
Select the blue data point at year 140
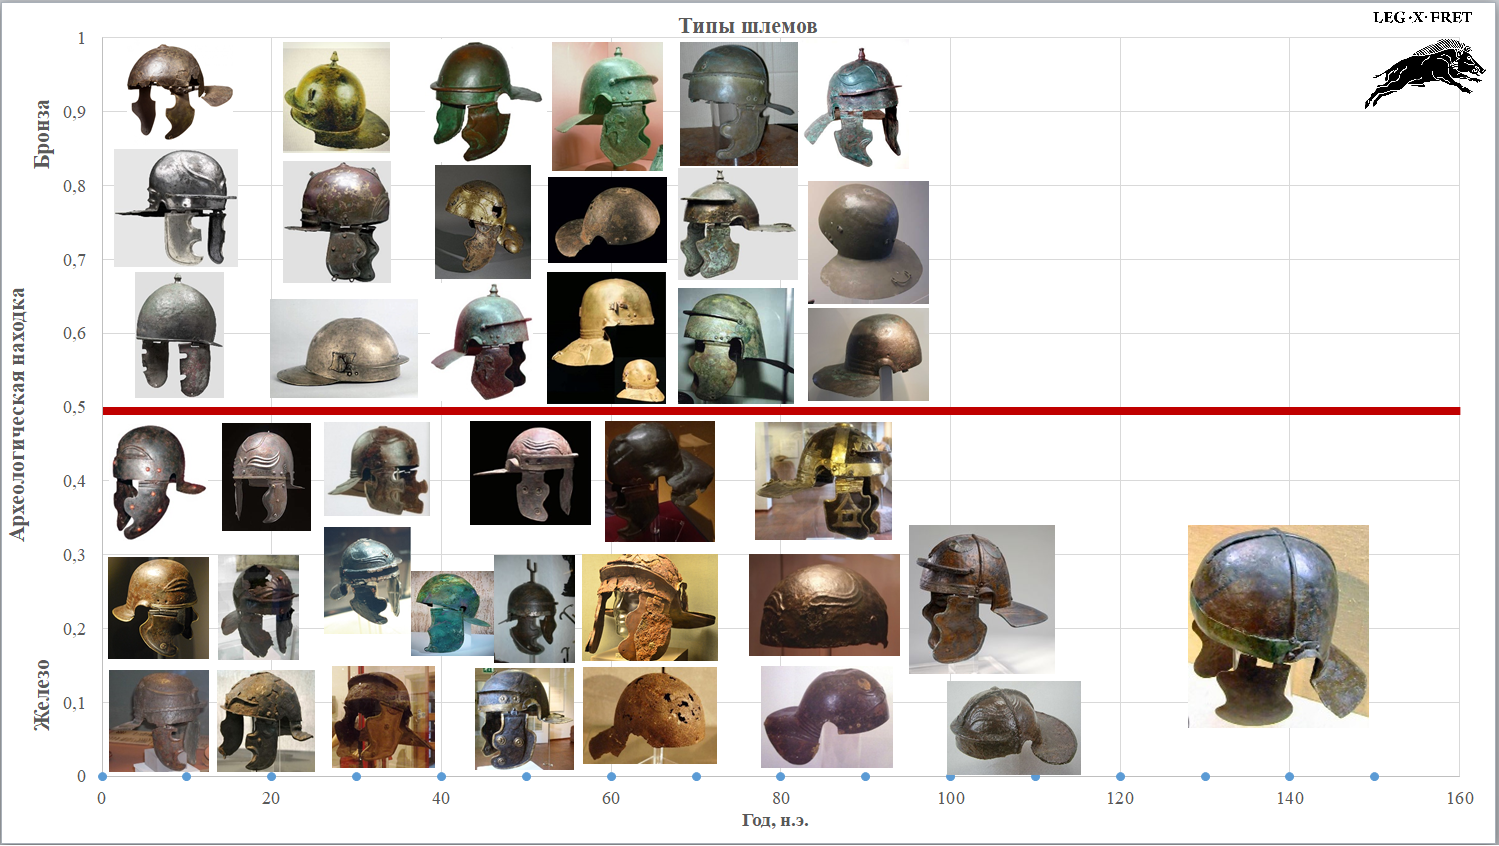click(1290, 777)
